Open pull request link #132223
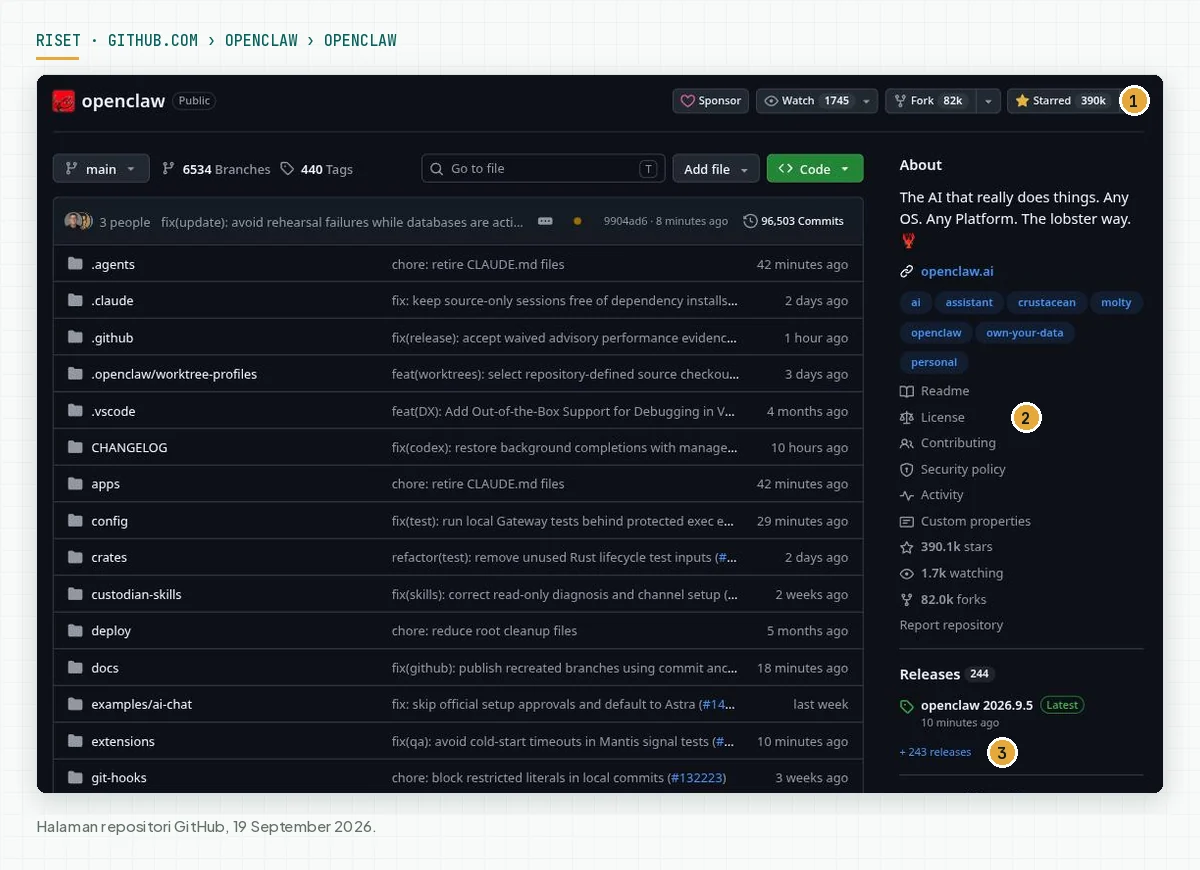The image size is (1200, 870). (x=696, y=778)
